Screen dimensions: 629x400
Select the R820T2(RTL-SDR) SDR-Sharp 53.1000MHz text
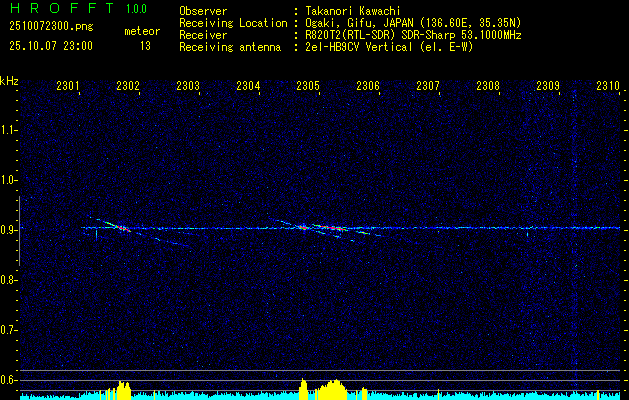tap(413, 35)
